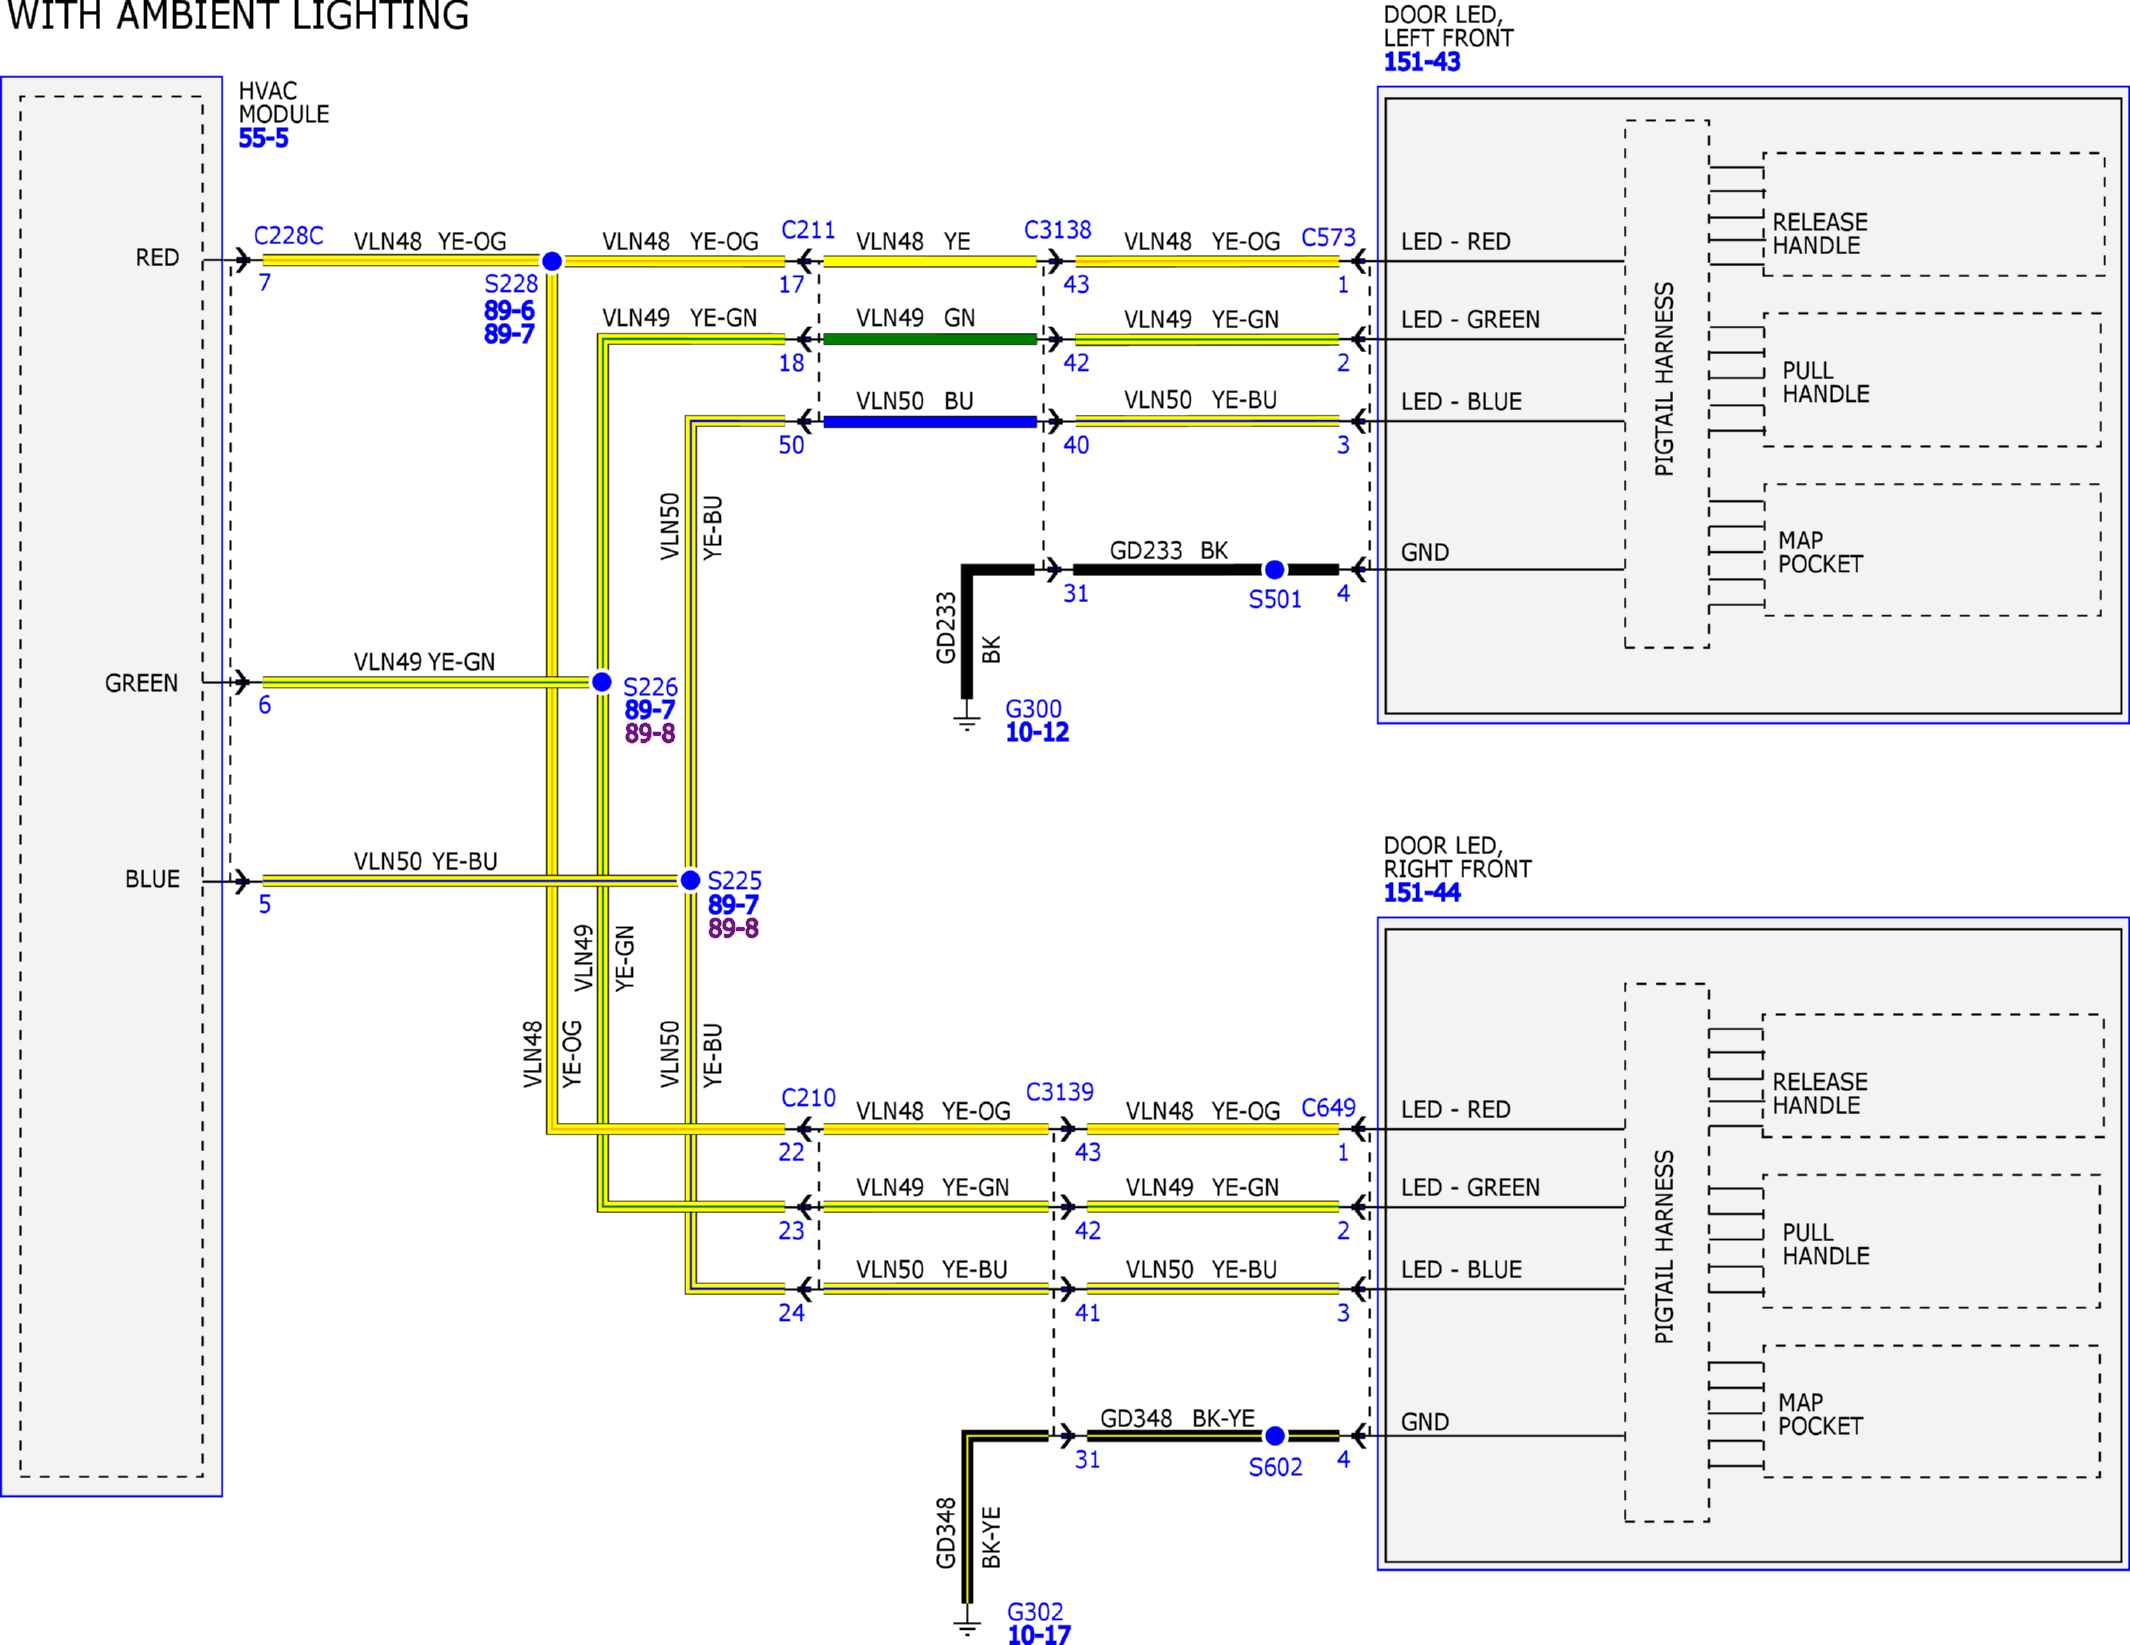Select the C211 connector label

tap(808, 231)
